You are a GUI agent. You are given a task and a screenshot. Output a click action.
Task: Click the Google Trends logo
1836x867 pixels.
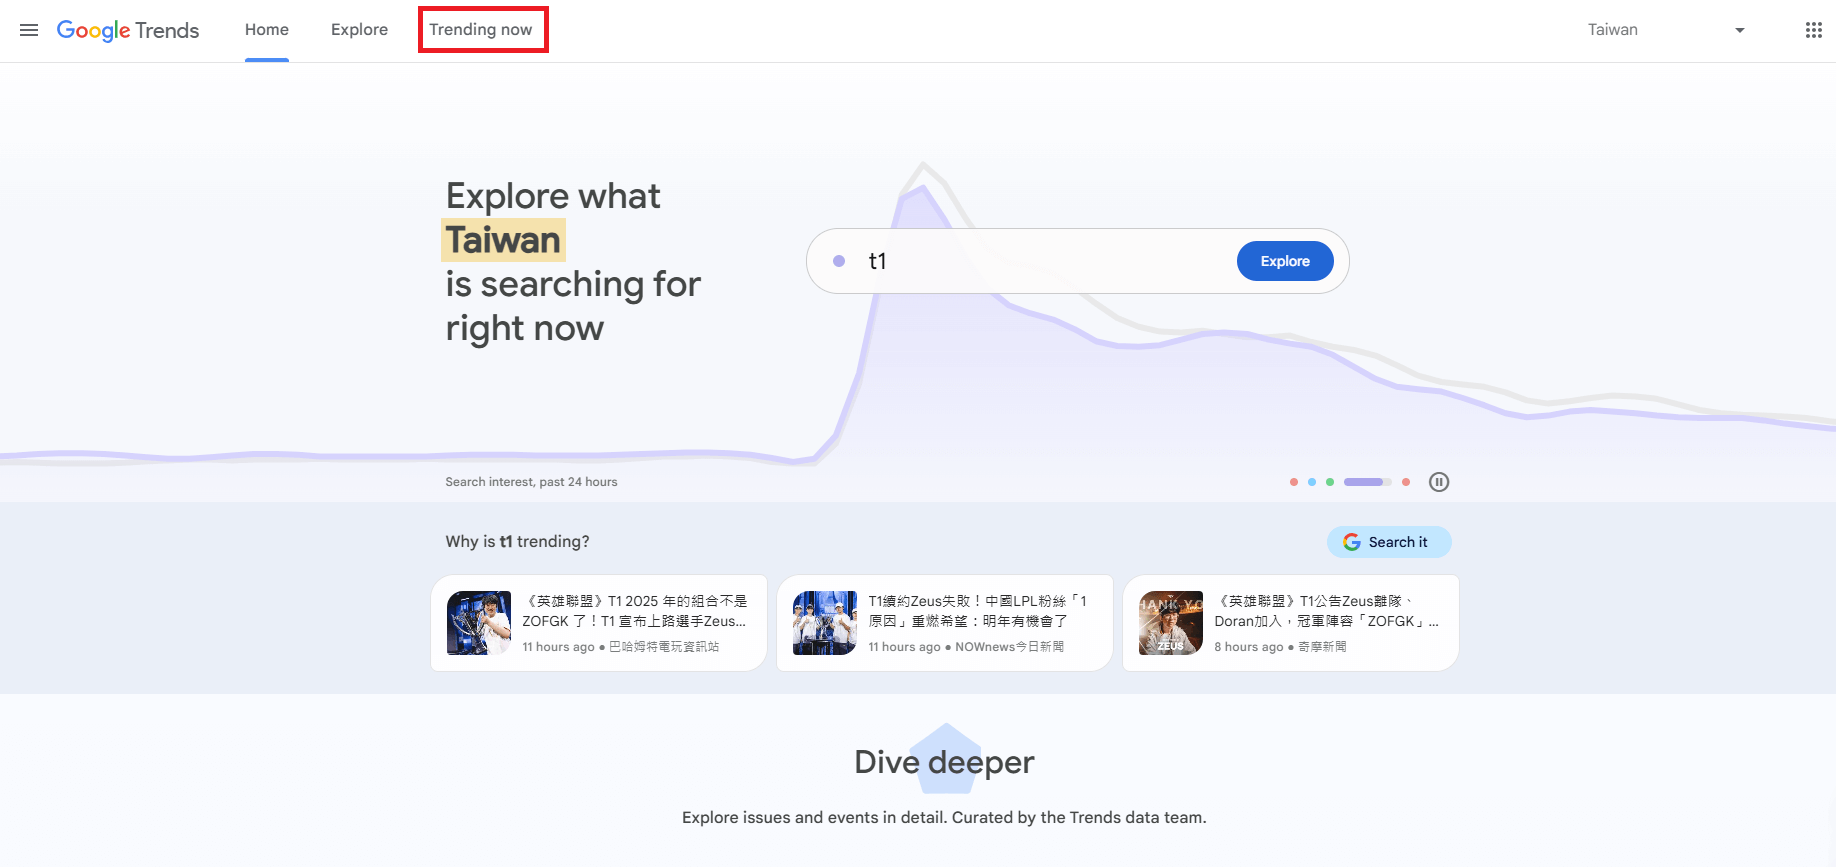[x=128, y=30]
